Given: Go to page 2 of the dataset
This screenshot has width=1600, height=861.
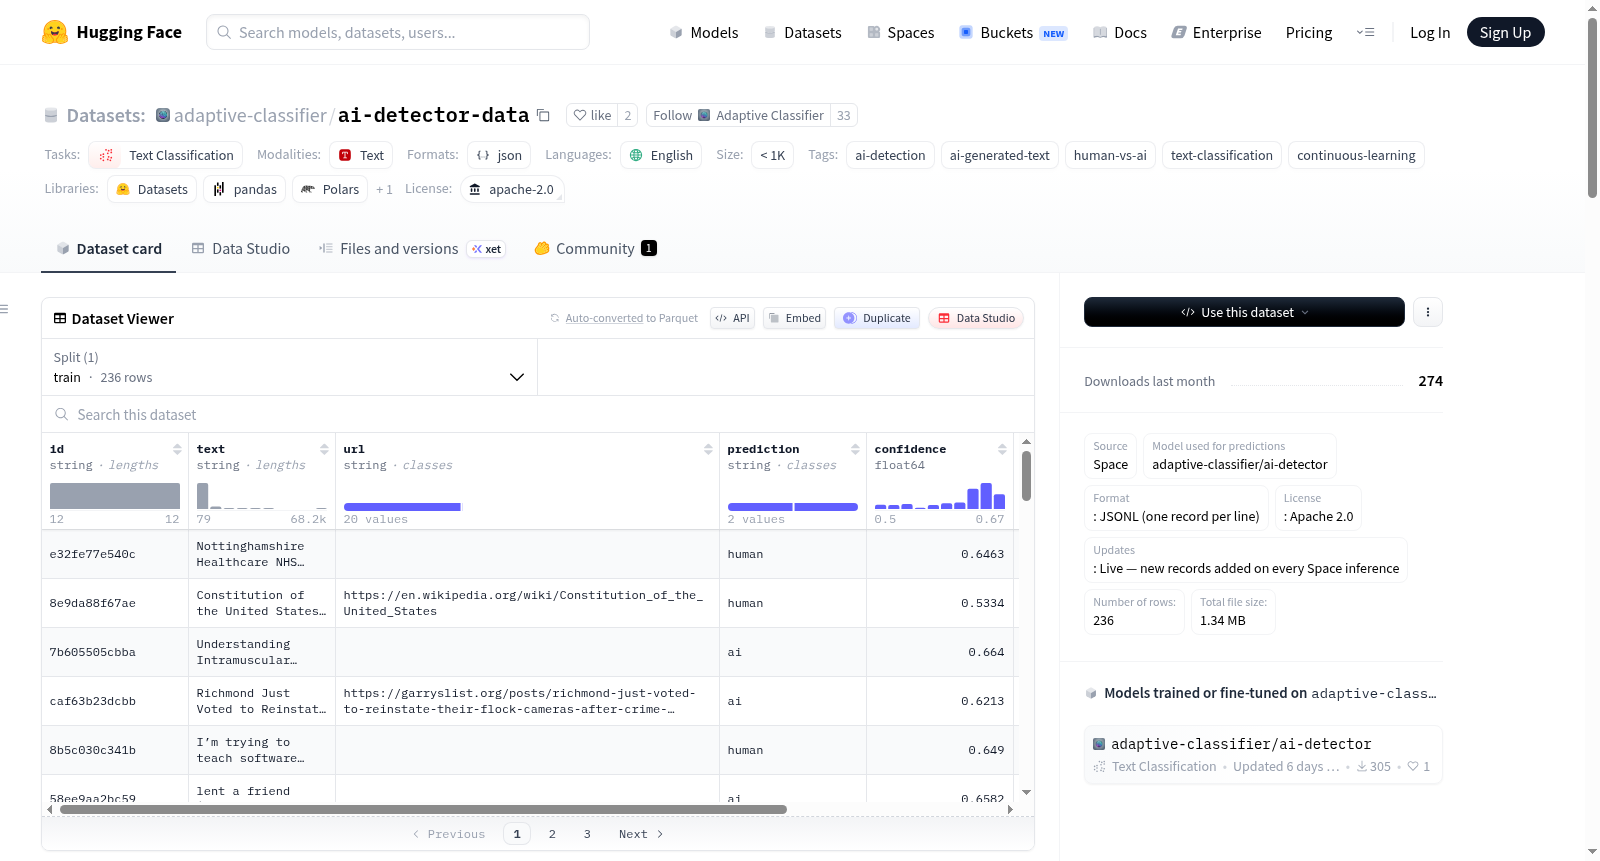Looking at the screenshot, I should point(552,834).
